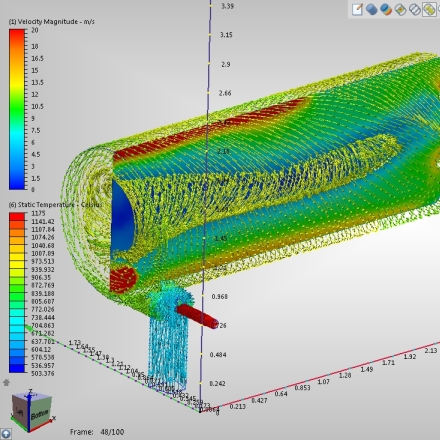The image size is (440, 440).
Task: Click the Static Temperature legend title
Action: click(x=55, y=205)
